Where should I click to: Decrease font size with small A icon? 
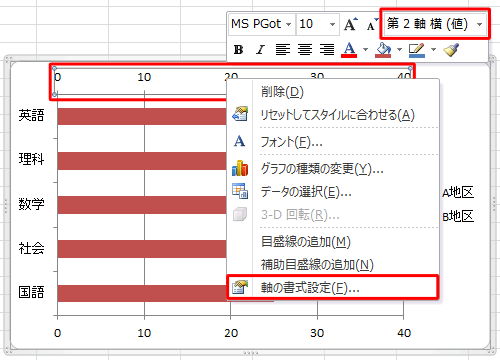click(x=372, y=24)
